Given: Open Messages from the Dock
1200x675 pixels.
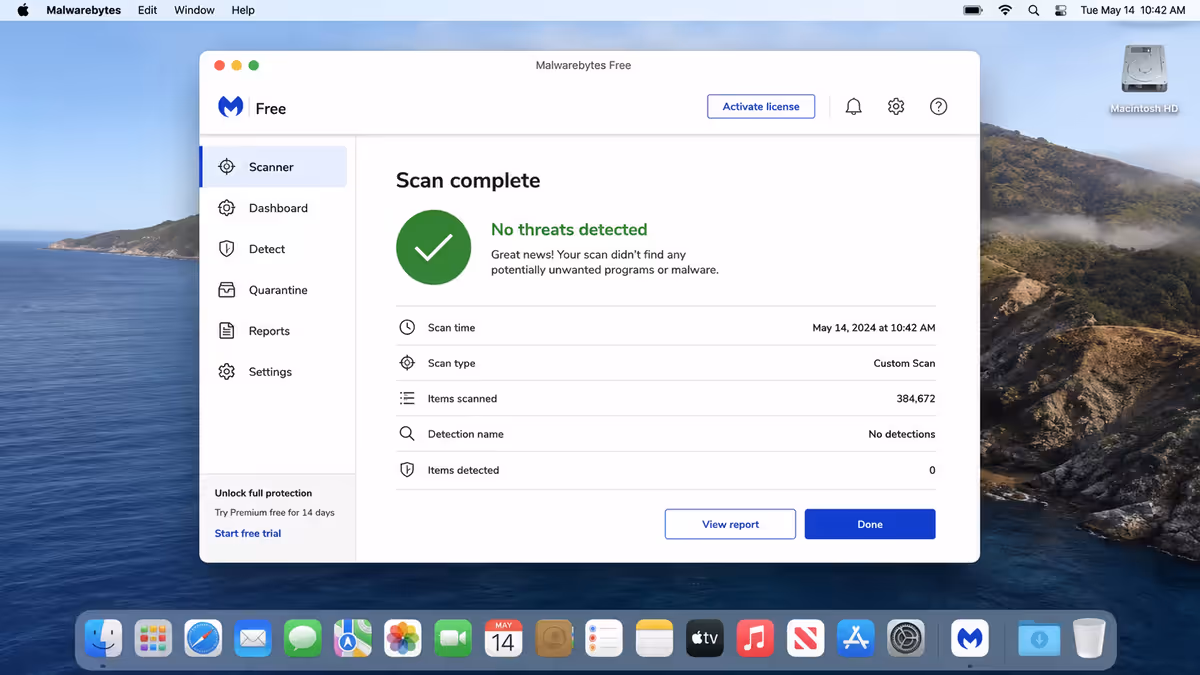Looking at the screenshot, I should 303,638.
